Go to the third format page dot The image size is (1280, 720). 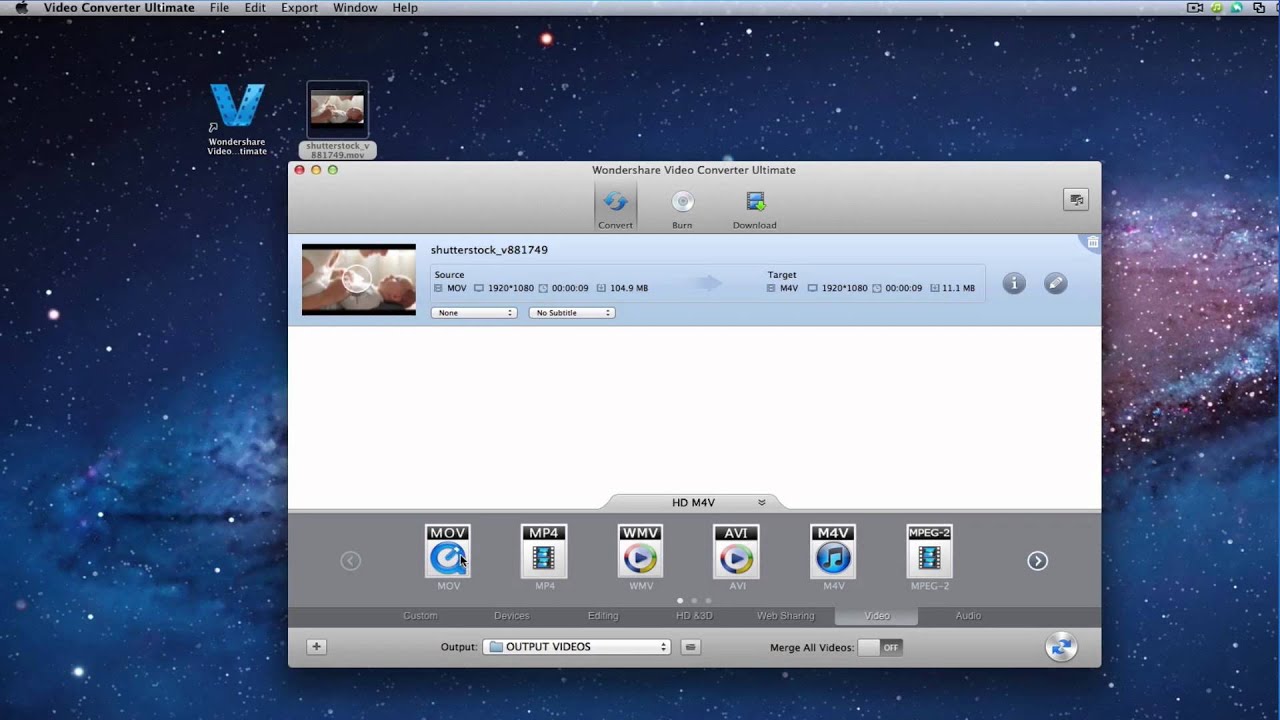(708, 601)
